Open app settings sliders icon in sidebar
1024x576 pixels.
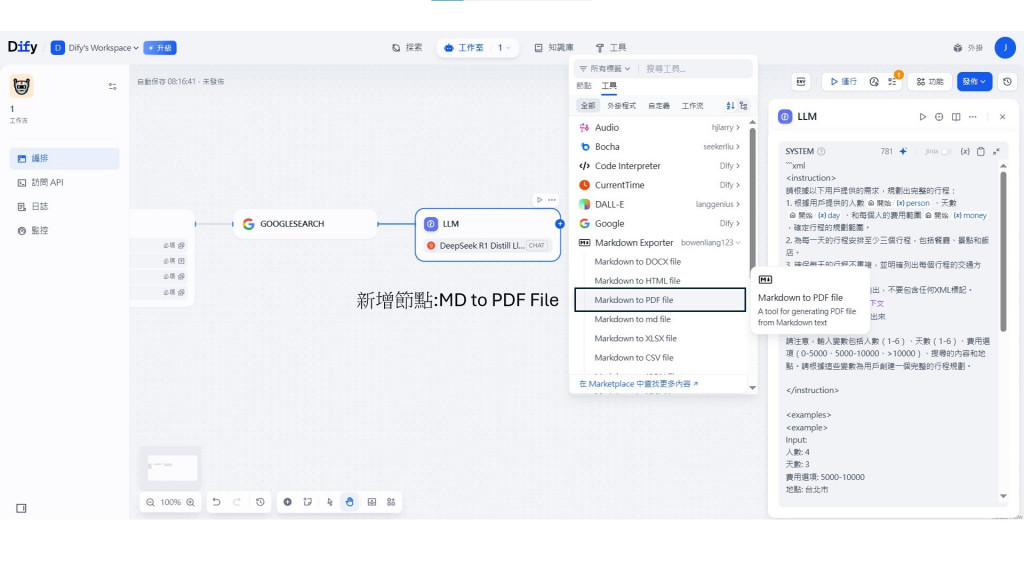pos(112,86)
